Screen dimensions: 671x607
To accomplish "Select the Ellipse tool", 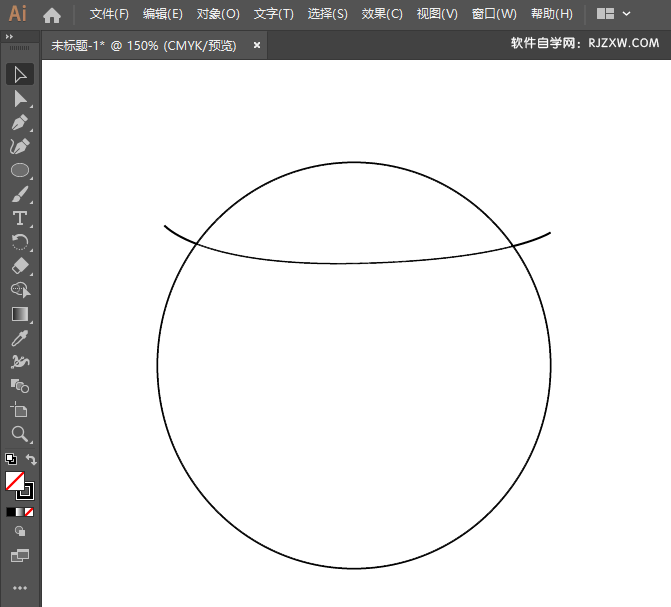I will 19,170.
